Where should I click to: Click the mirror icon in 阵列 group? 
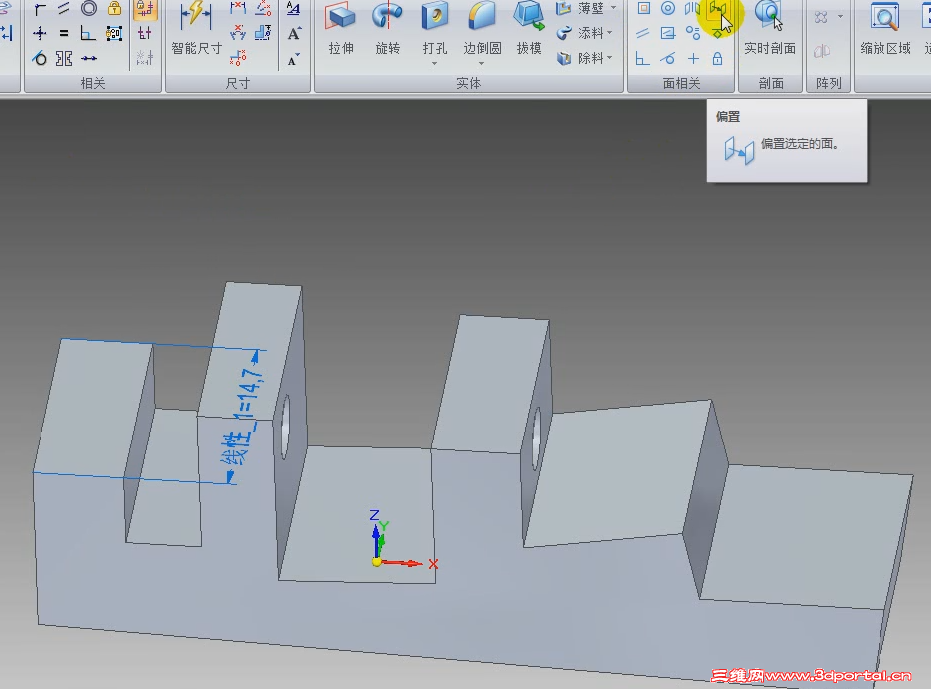pyautogui.click(x=822, y=52)
